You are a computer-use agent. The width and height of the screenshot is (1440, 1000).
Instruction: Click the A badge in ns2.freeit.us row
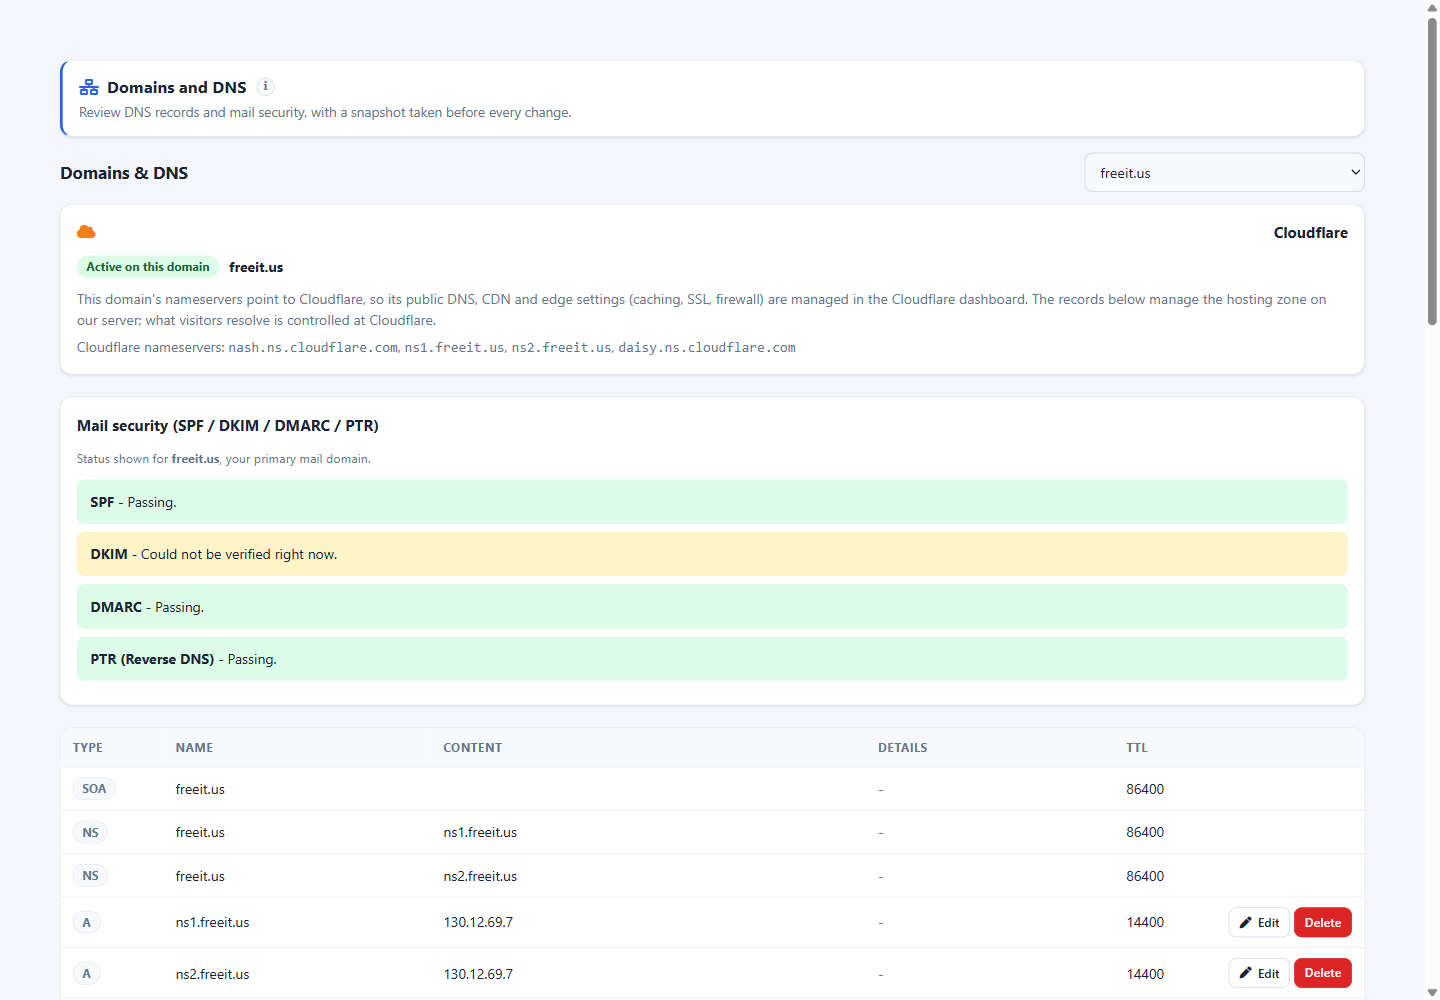pyautogui.click(x=86, y=974)
